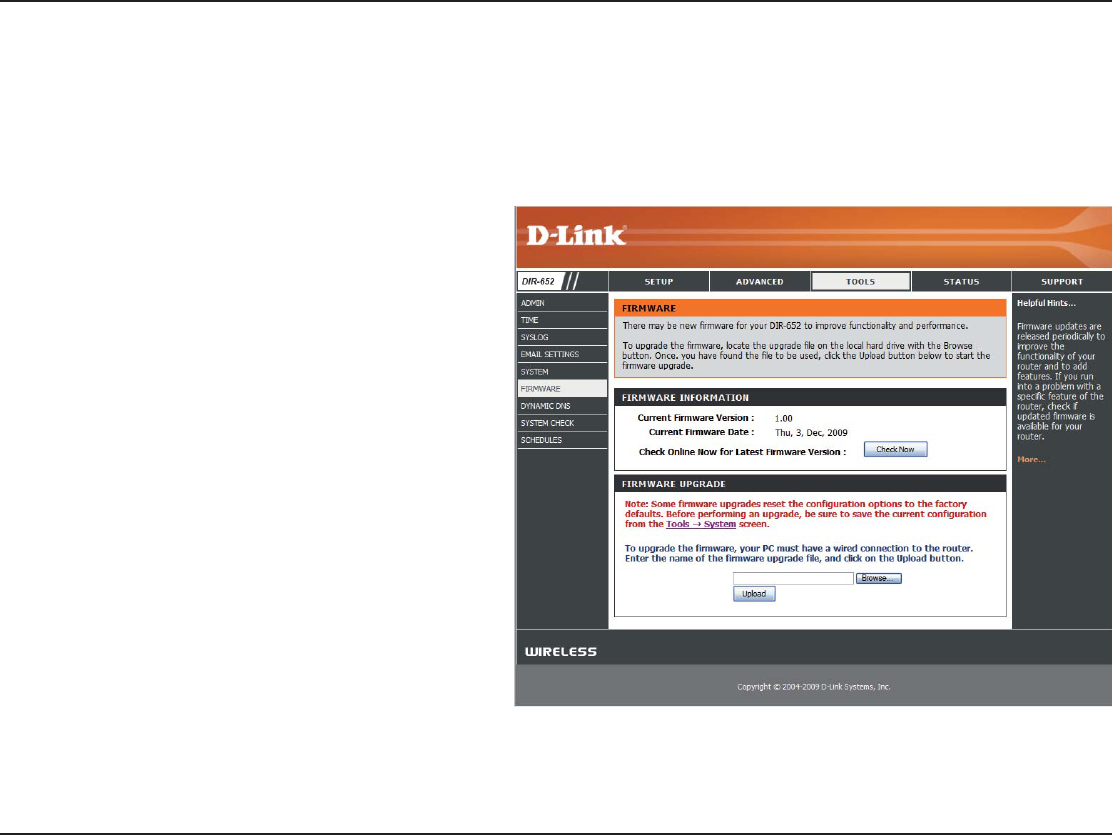This screenshot has height=835, width=1112.
Task: Click the firmware date Thu, 3, Dec, 2009
Action: tap(811, 433)
